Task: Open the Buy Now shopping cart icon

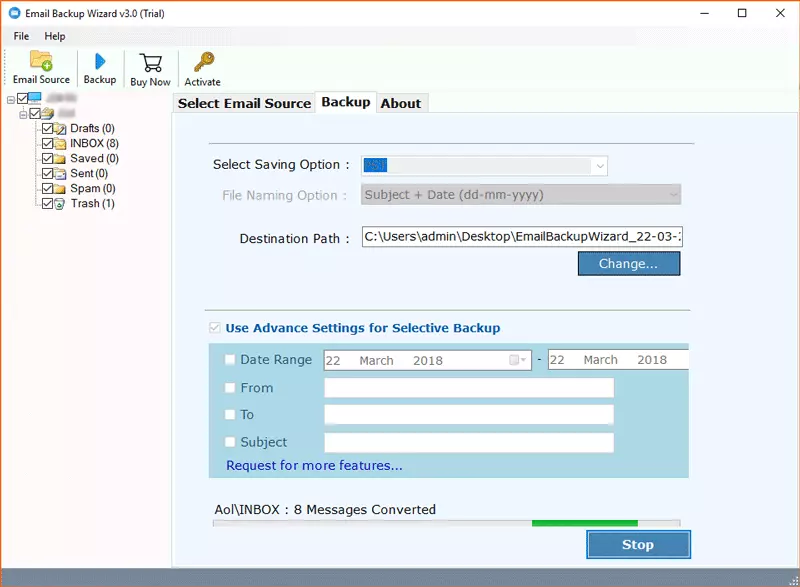Action: tap(151, 63)
